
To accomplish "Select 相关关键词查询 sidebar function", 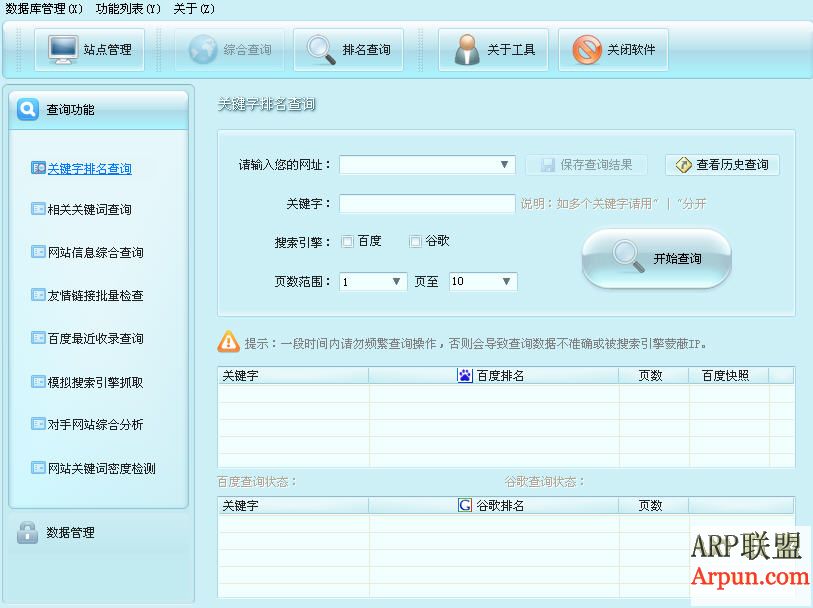I will (x=90, y=208).
